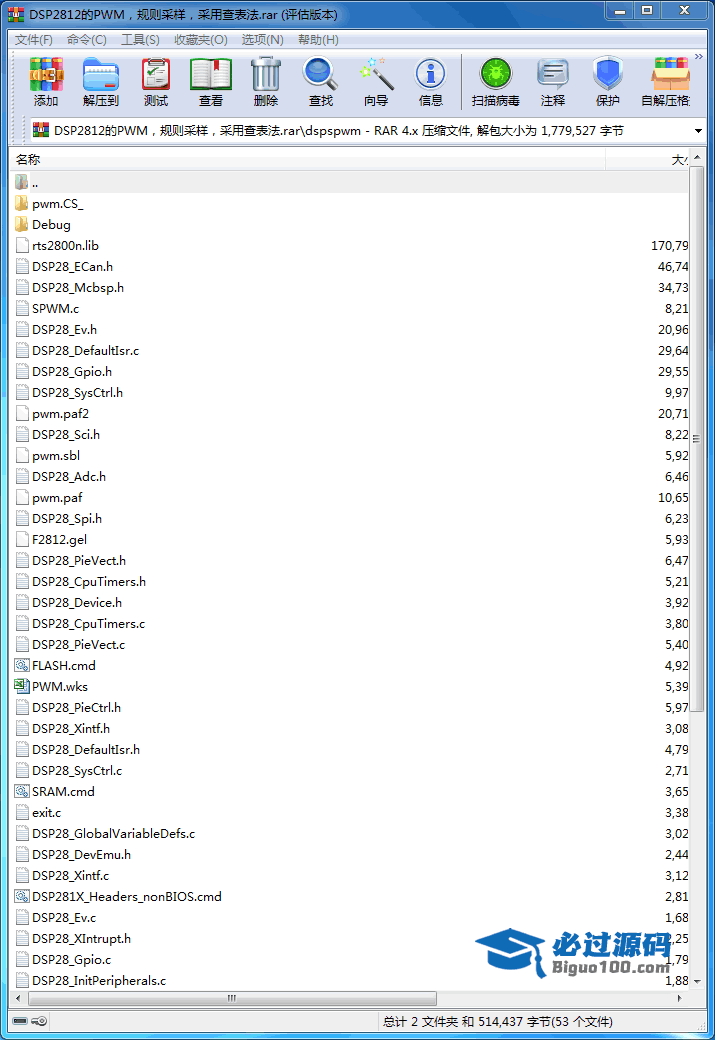Select file DSP28_Device.h
Image resolution: width=715 pixels, height=1040 pixels.
click(x=77, y=603)
